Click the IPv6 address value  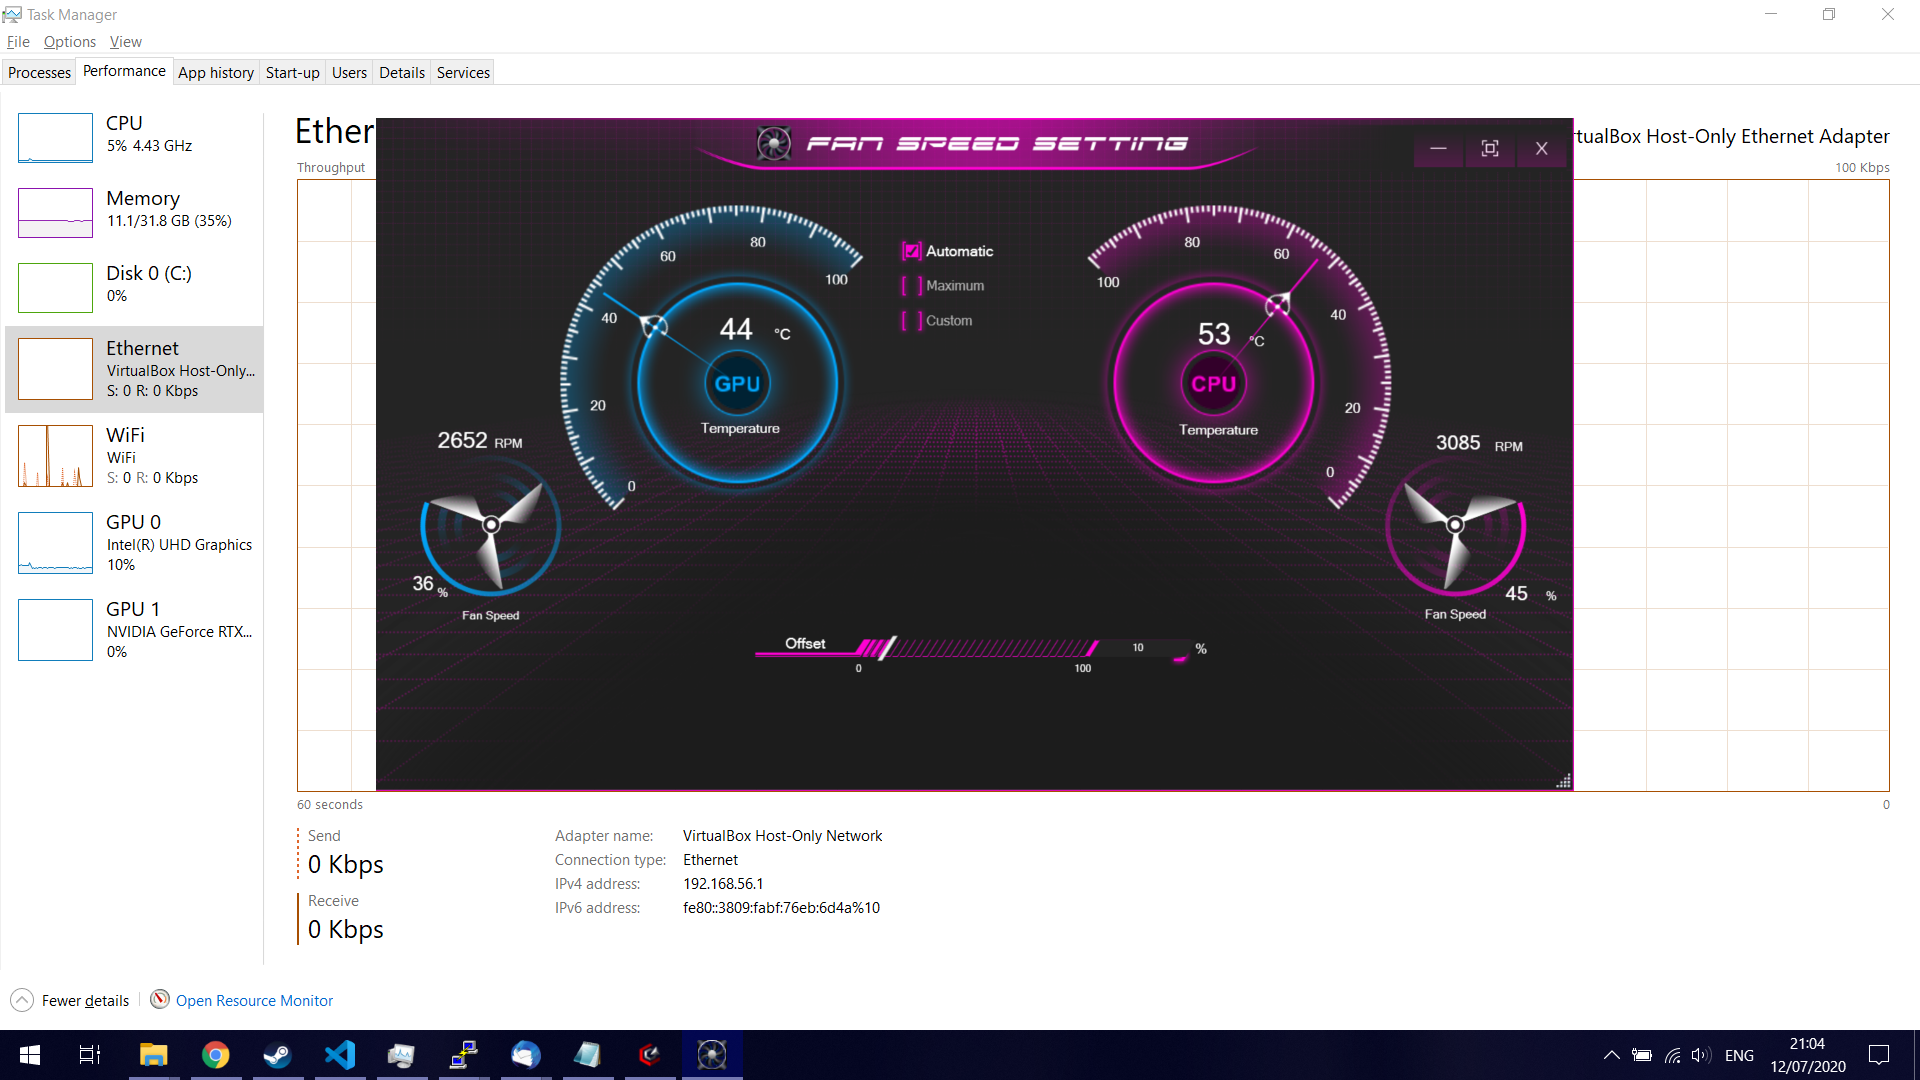coord(781,908)
